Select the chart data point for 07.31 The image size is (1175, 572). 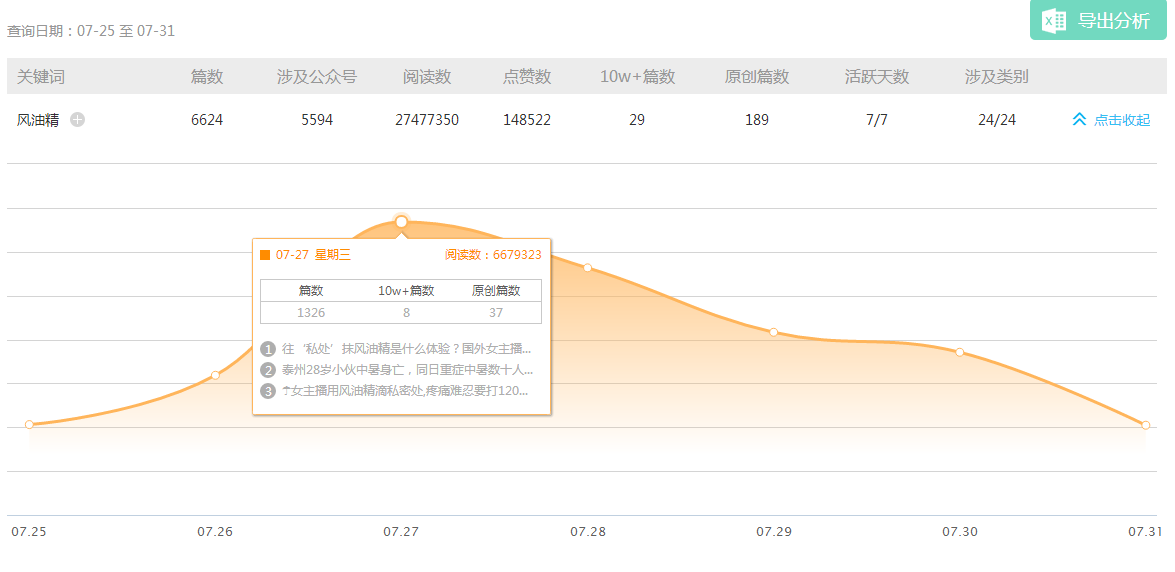click(x=1146, y=425)
